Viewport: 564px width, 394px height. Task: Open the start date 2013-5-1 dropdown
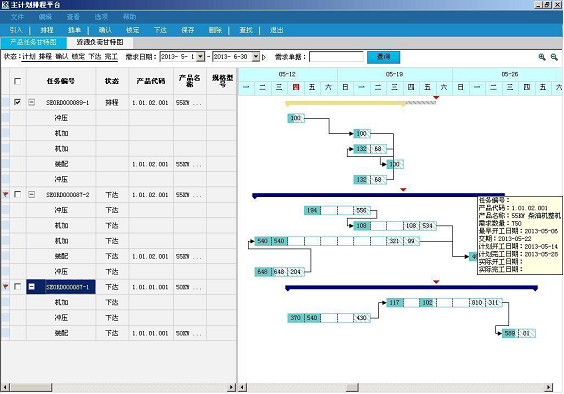(201, 56)
